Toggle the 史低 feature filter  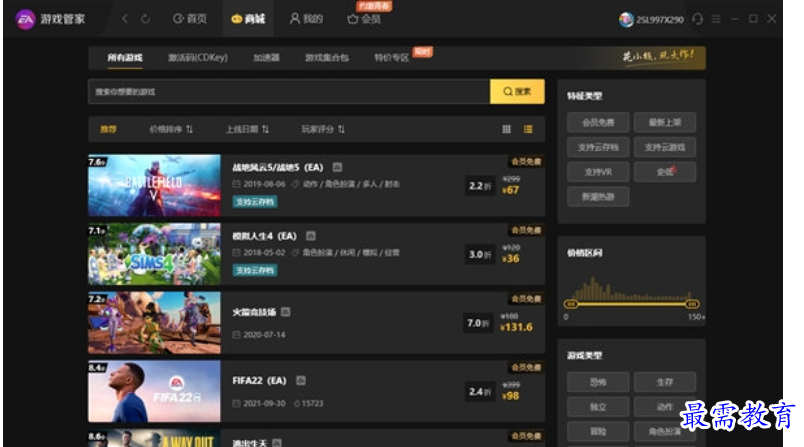pos(665,172)
